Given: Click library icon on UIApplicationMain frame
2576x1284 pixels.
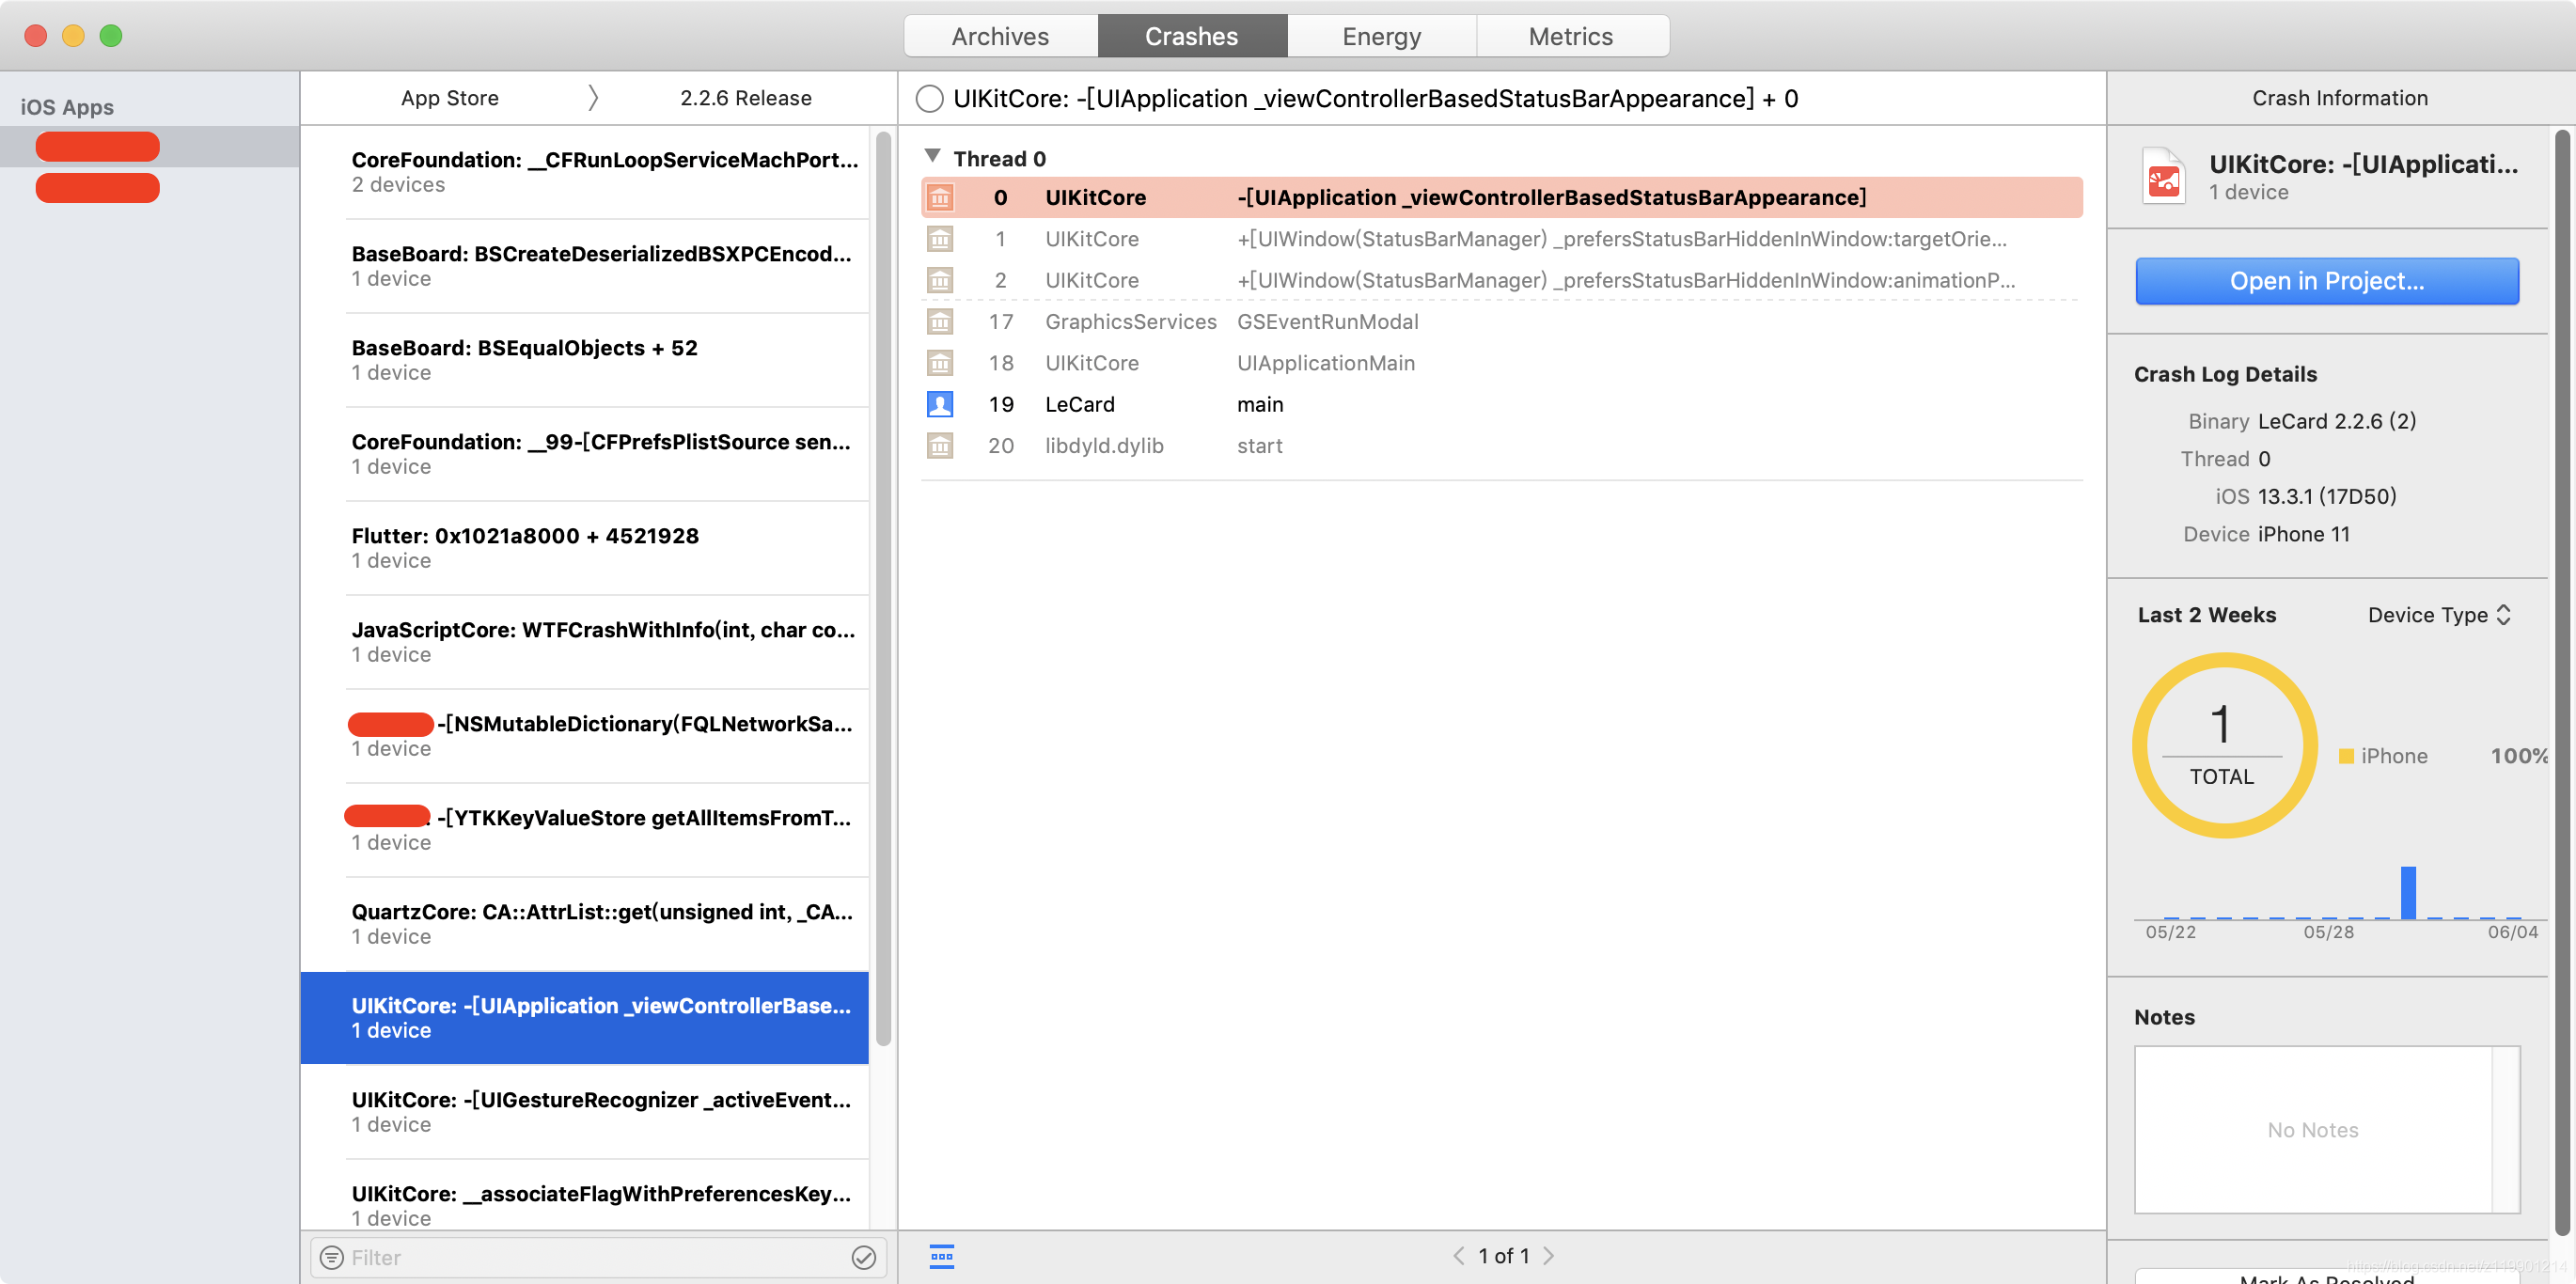Looking at the screenshot, I should (x=940, y=363).
